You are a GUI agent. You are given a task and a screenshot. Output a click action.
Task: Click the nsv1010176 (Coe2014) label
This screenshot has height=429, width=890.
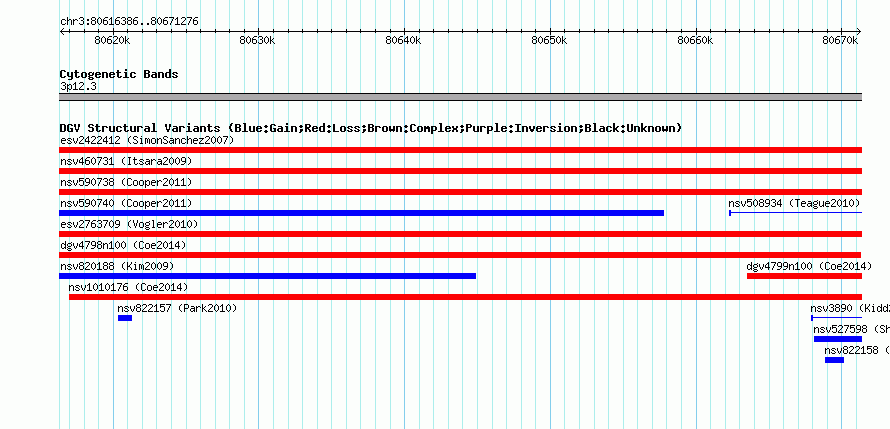(128, 287)
